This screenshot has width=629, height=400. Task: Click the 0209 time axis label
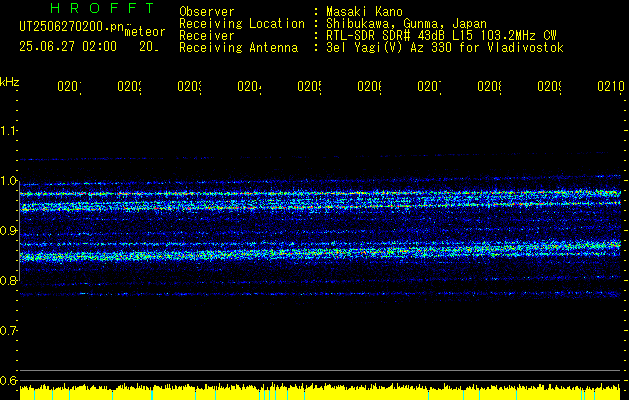point(549,86)
